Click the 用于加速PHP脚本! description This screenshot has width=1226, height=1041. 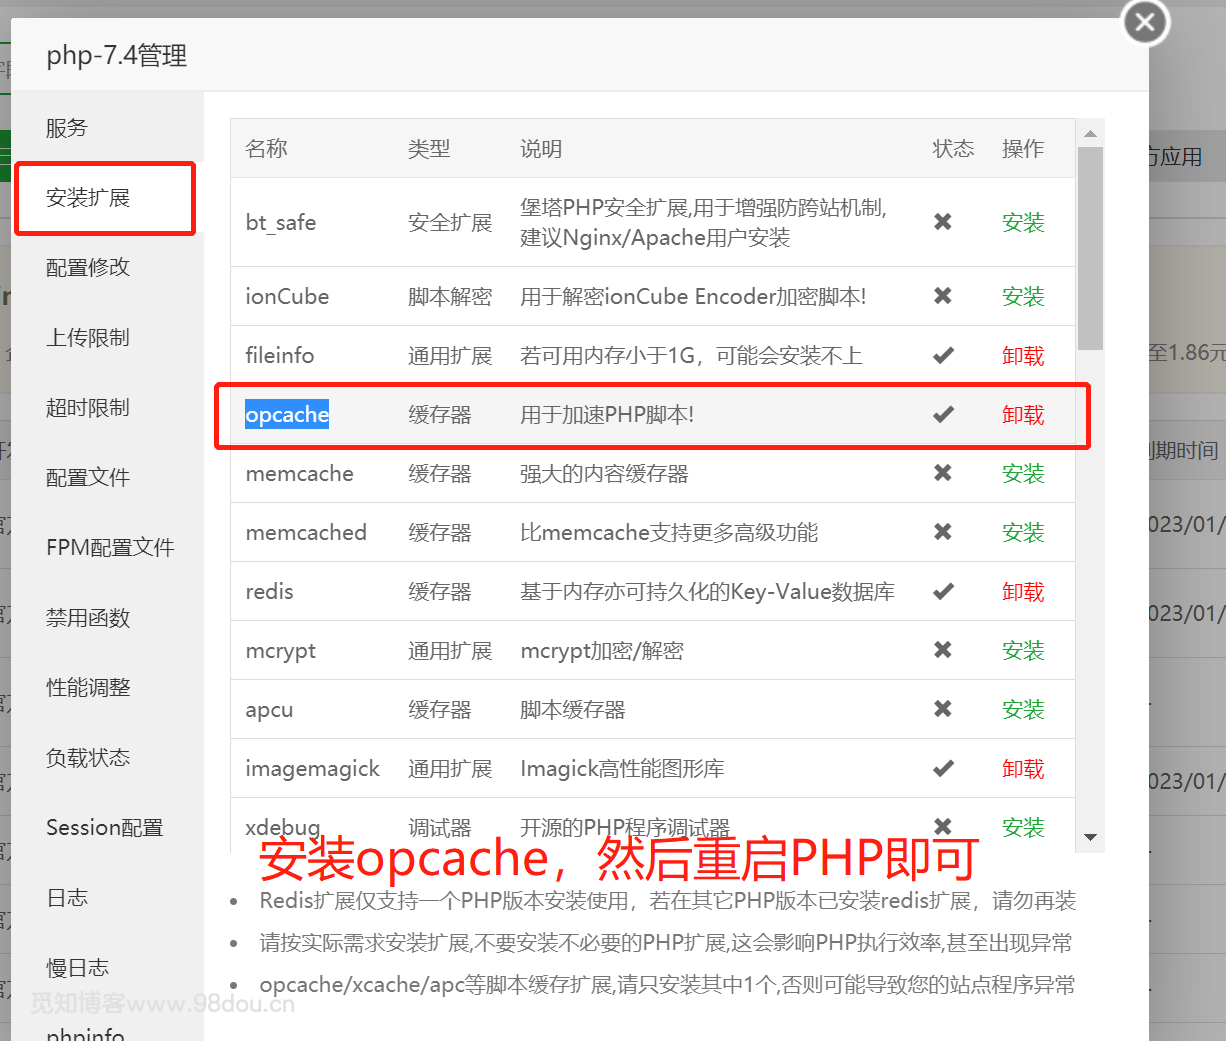tap(607, 414)
